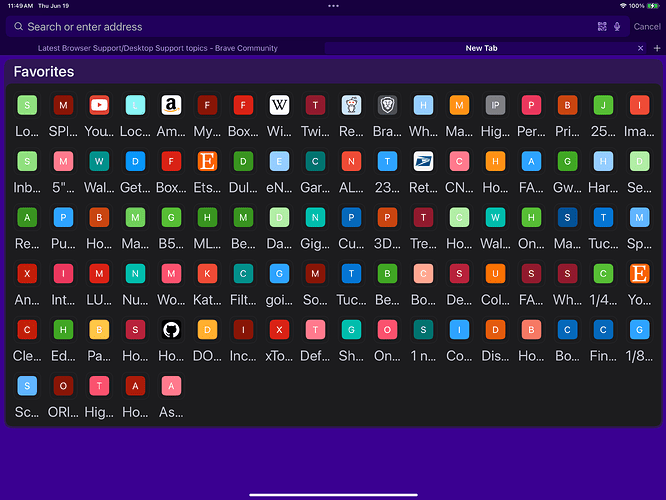Open the 'Cu...' favorite
This screenshot has width=666, height=500.
[351, 218]
